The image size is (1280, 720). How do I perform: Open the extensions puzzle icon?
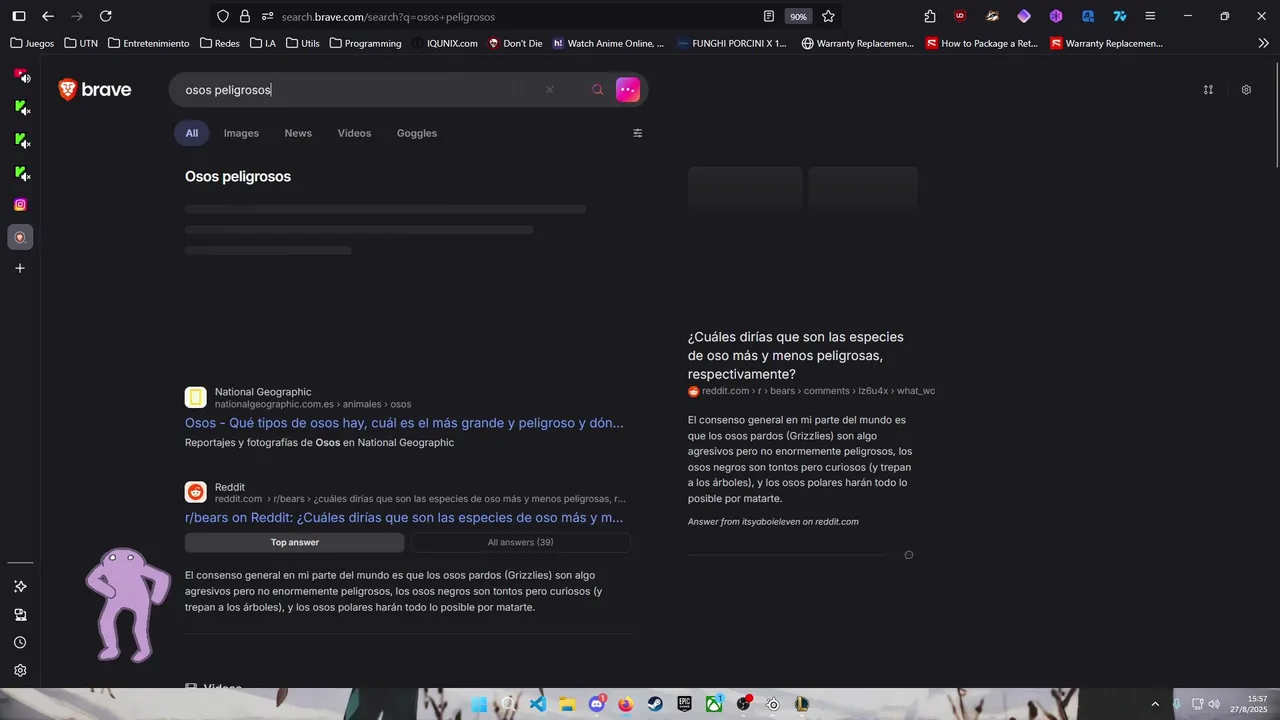pyautogui.click(x=930, y=16)
